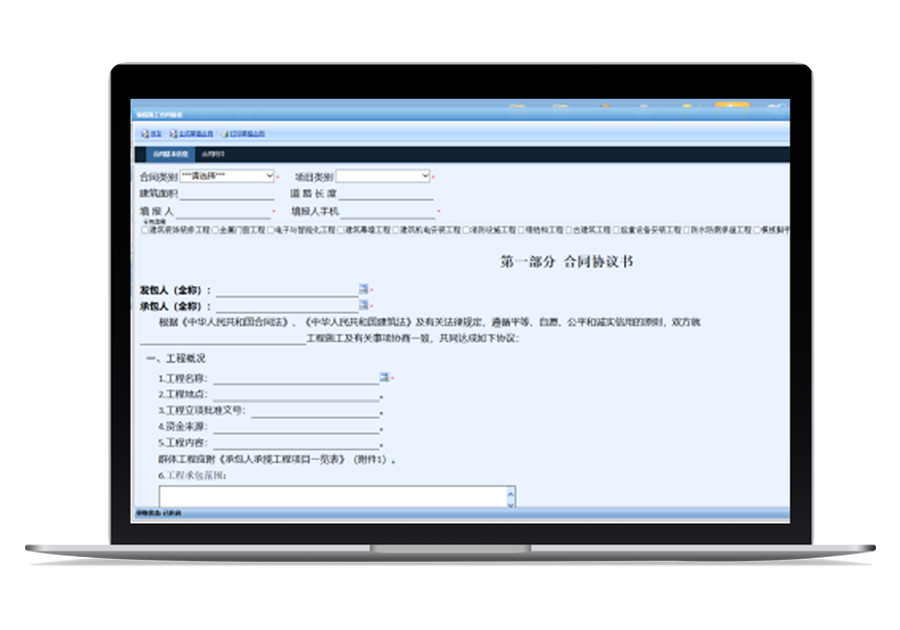This screenshot has height=630, width=900.
Task: Open the picker icon beside 承包人（全称）
Action: coord(364,304)
